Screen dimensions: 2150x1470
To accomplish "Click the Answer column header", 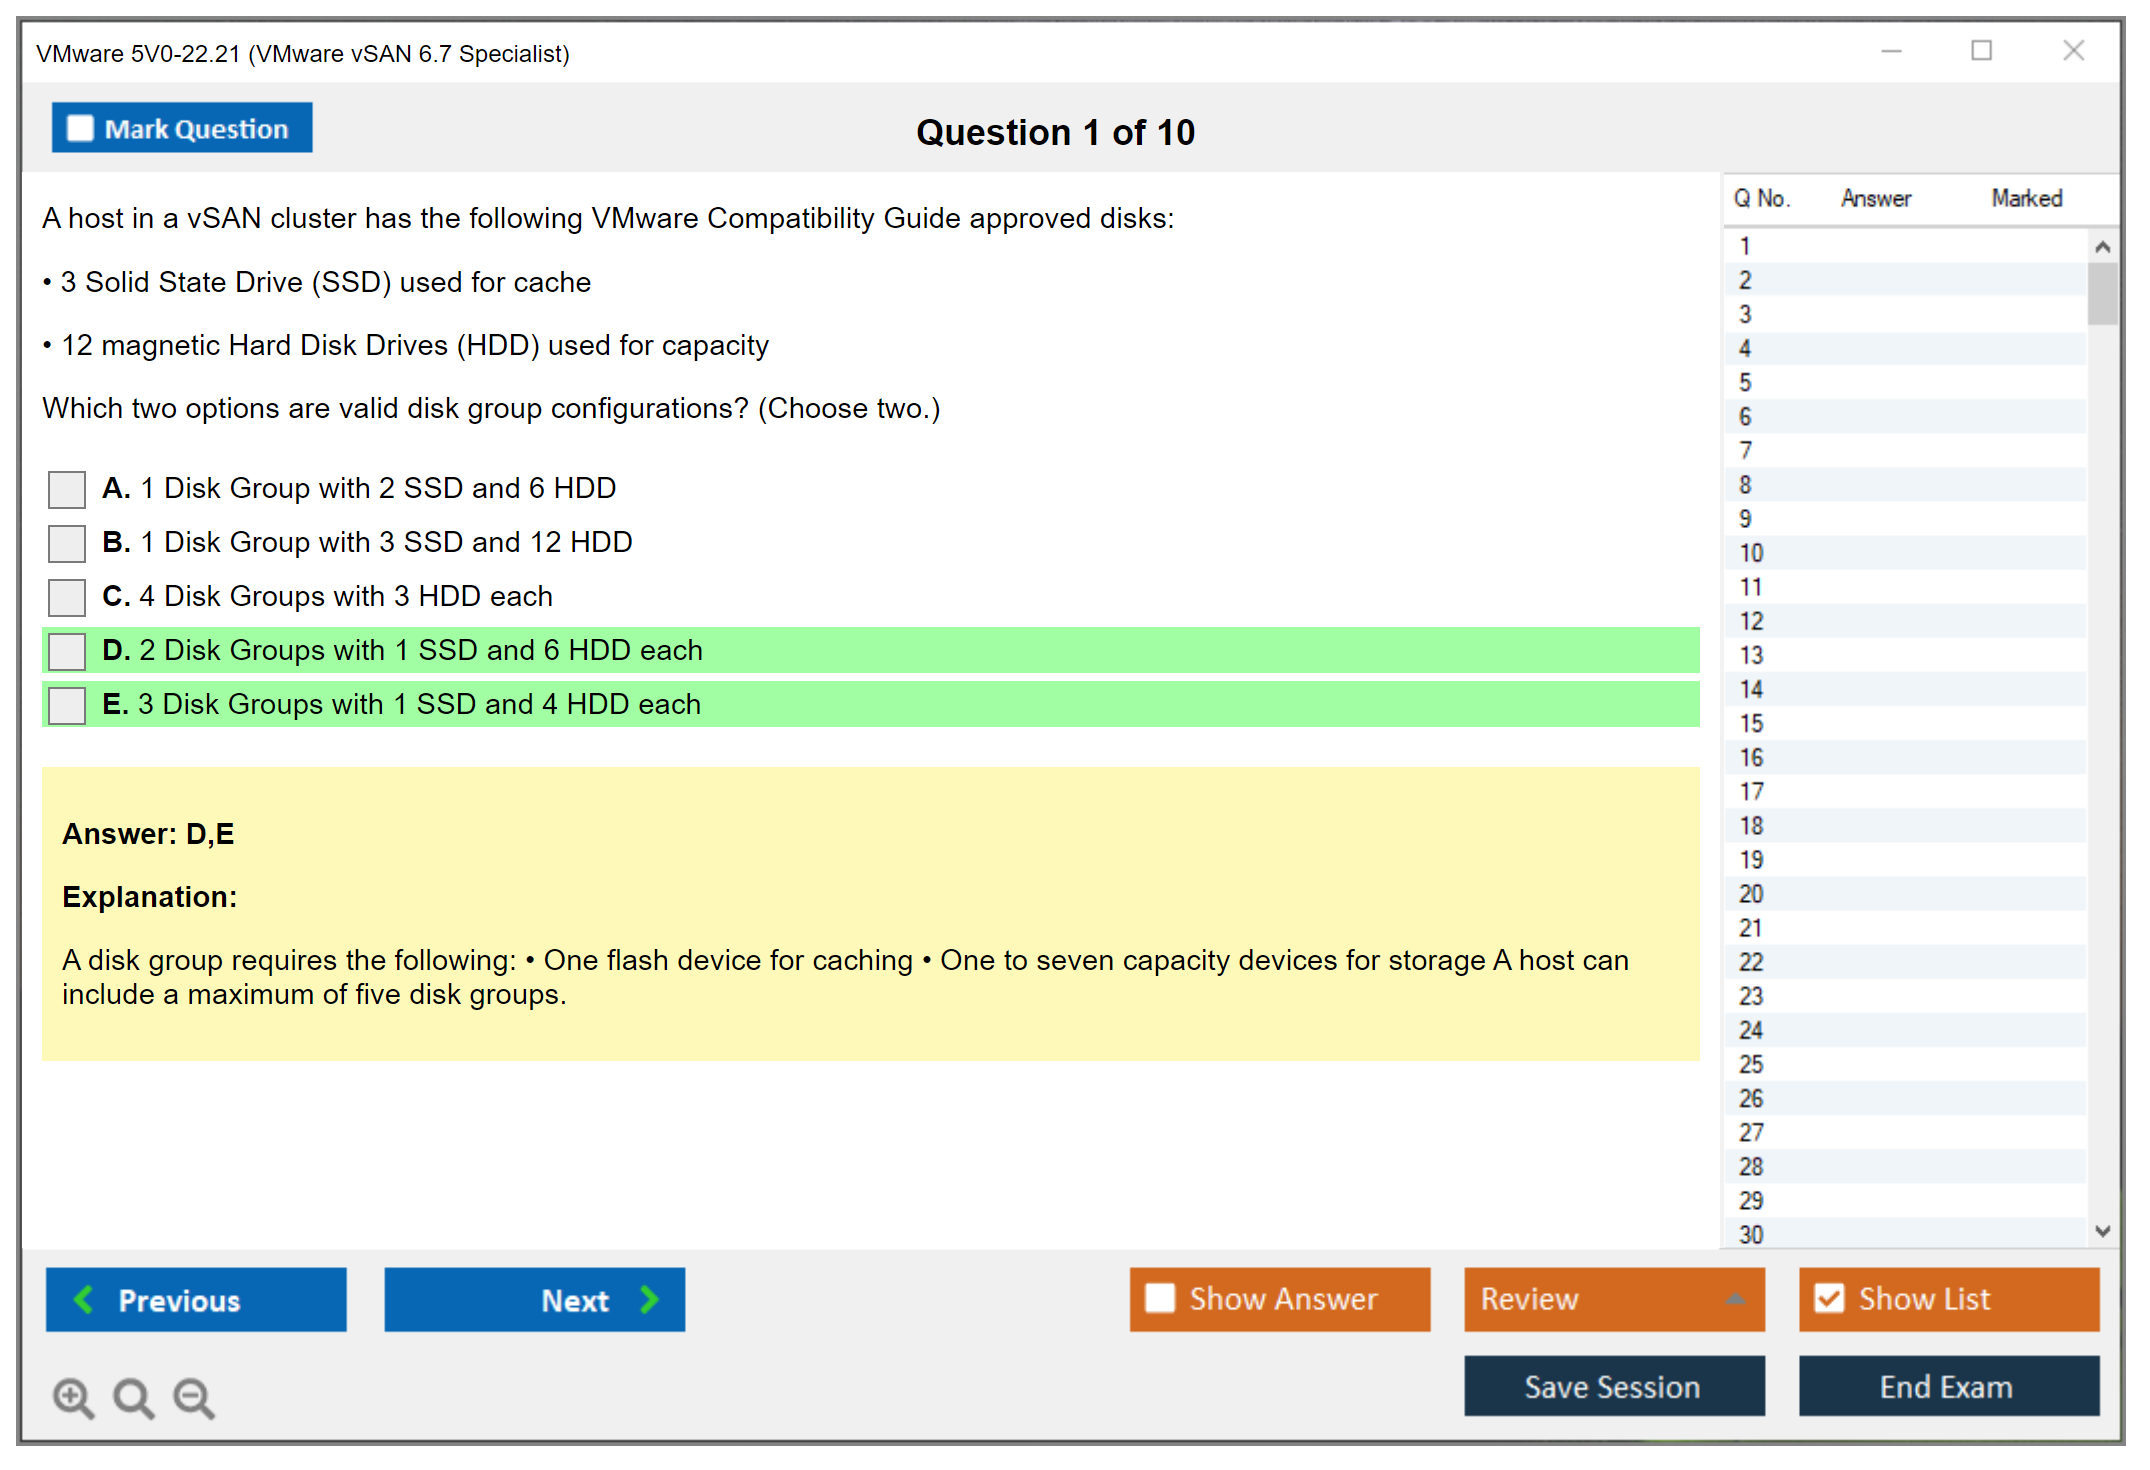I will (1875, 198).
